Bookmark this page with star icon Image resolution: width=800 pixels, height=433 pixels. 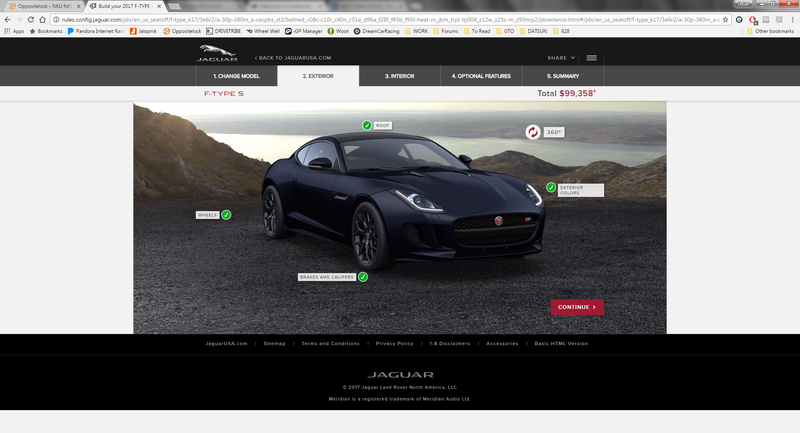[726, 20]
